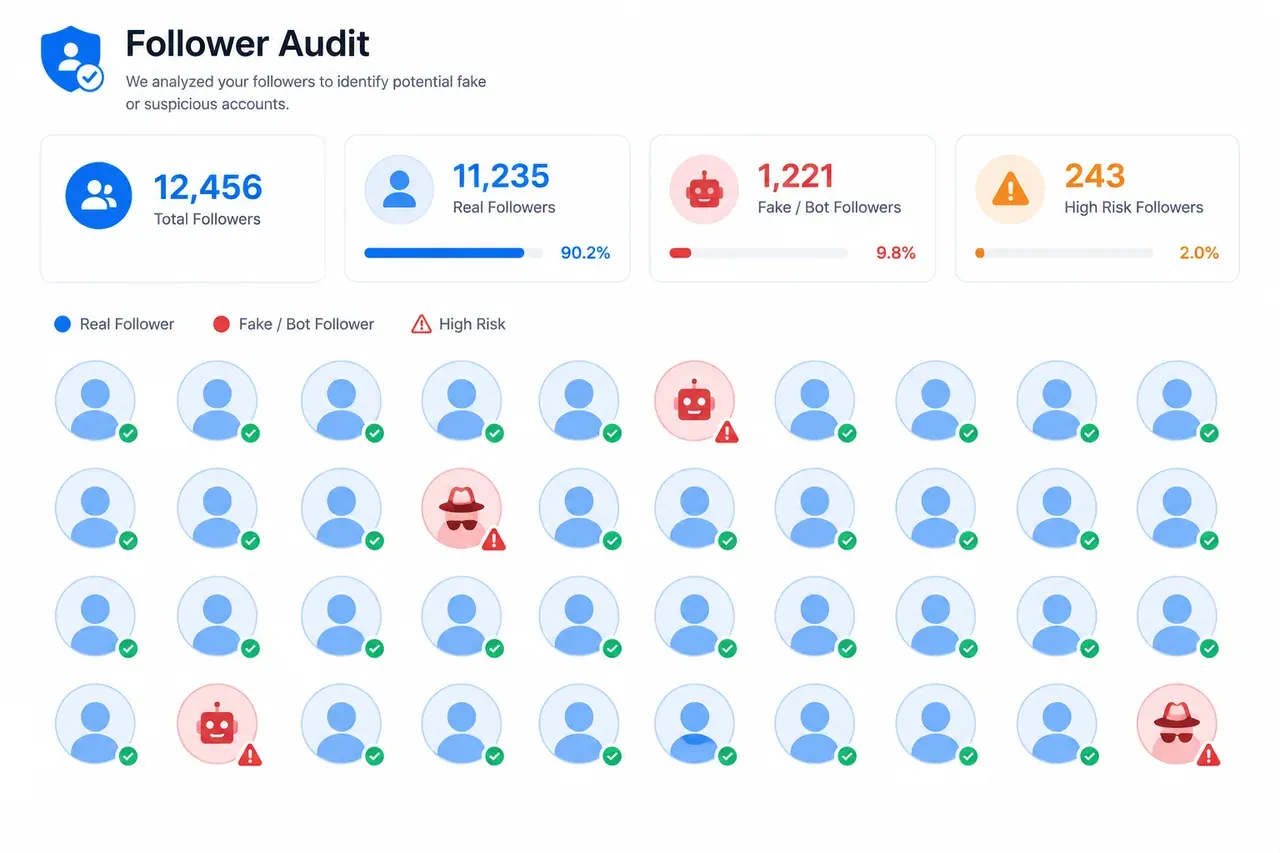The image size is (1280, 853).
Task: Click the Total Followers label
Action: click(207, 219)
